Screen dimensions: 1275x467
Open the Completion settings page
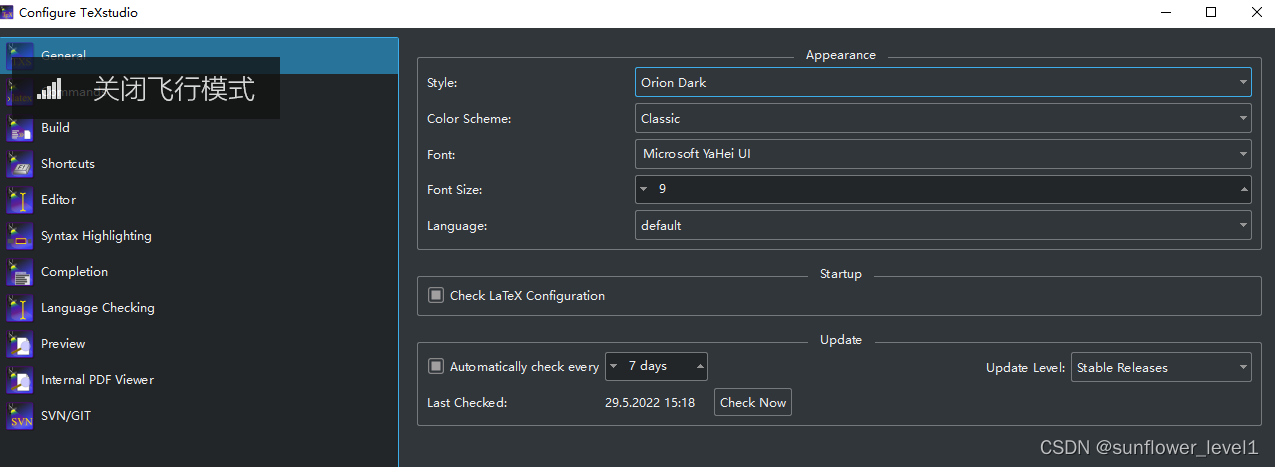pyautogui.click(x=199, y=271)
